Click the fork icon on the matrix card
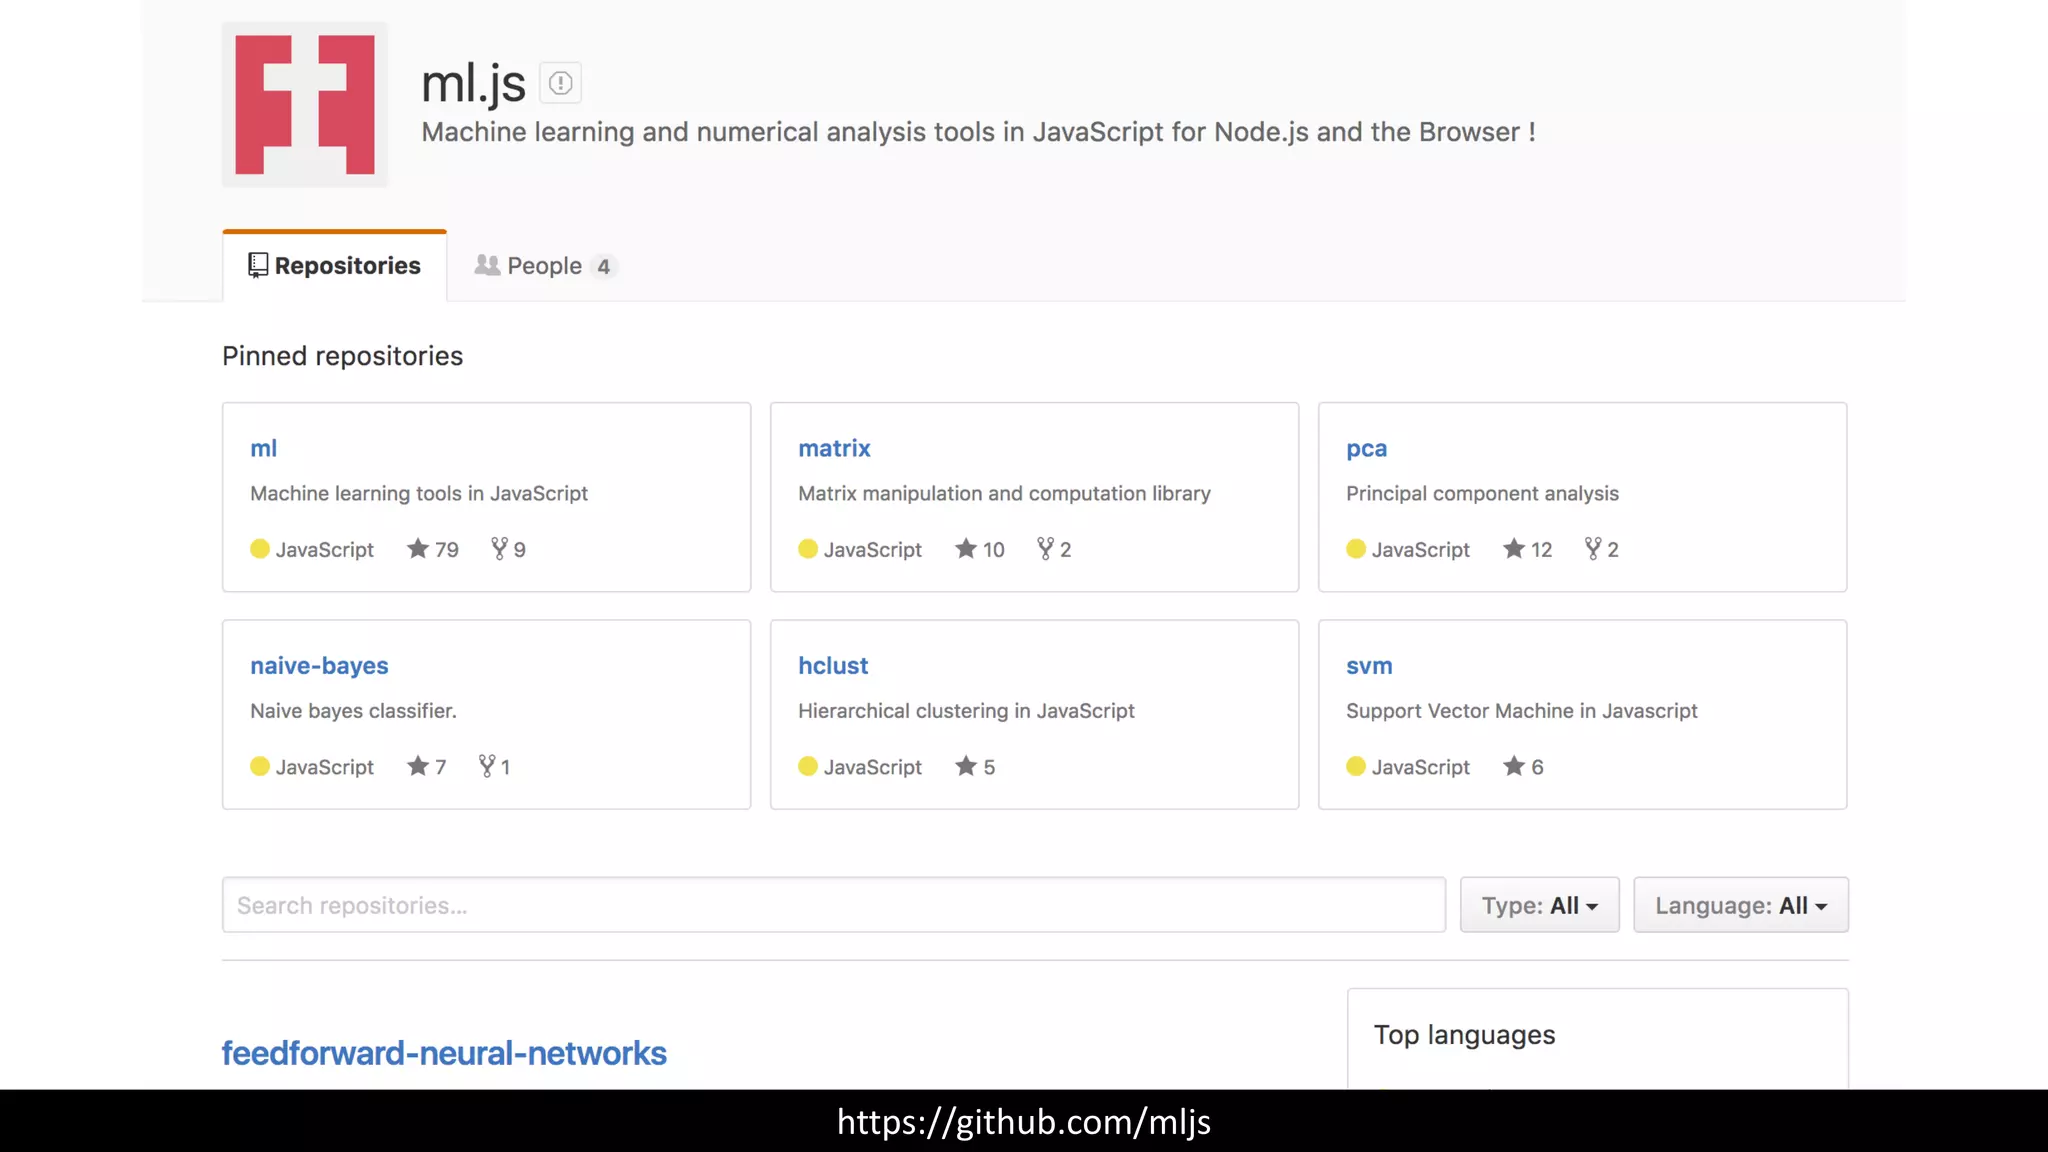Viewport: 2048px width, 1152px height. (1045, 548)
